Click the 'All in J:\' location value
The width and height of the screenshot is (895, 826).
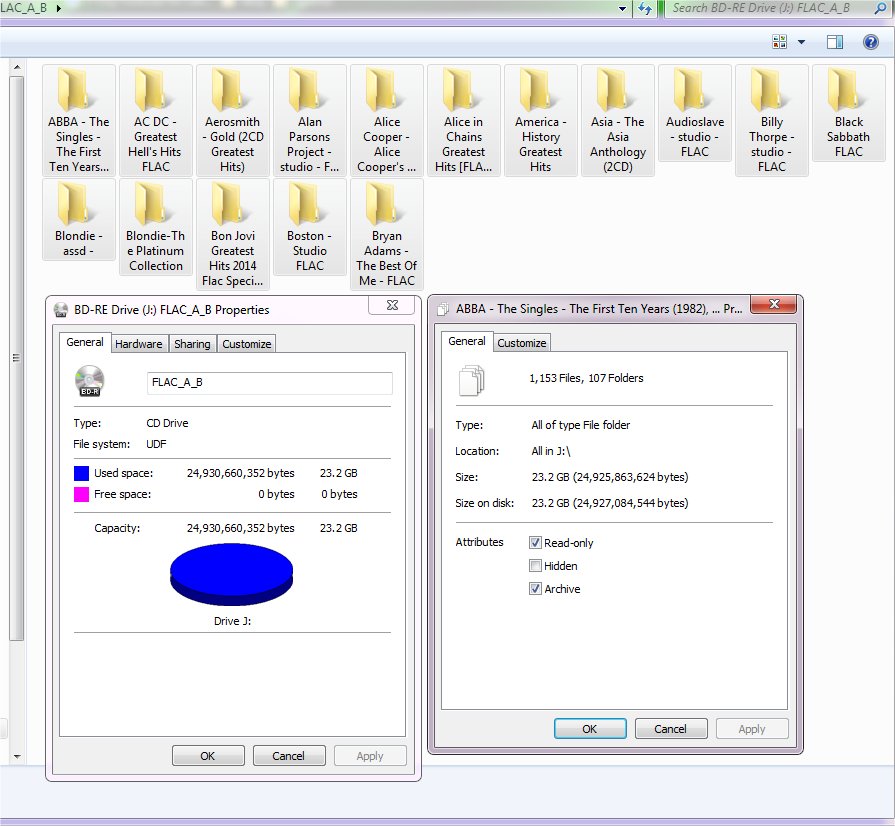pyautogui.click(x=551, y=452)
